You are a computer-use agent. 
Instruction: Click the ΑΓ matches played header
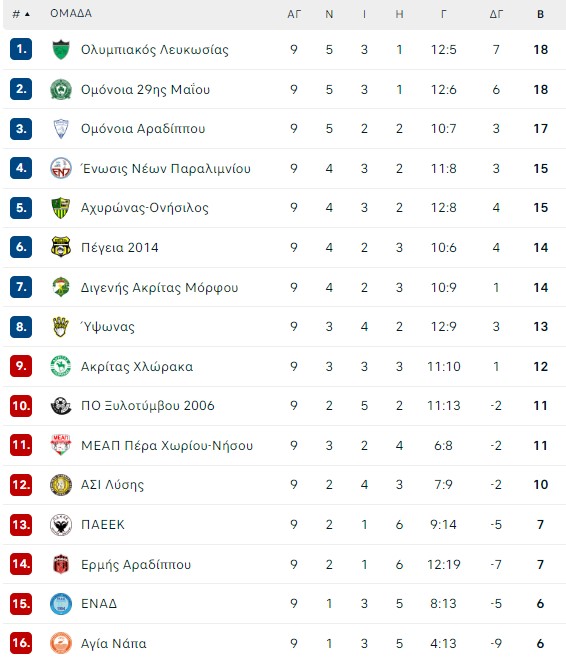pos(294,14)
